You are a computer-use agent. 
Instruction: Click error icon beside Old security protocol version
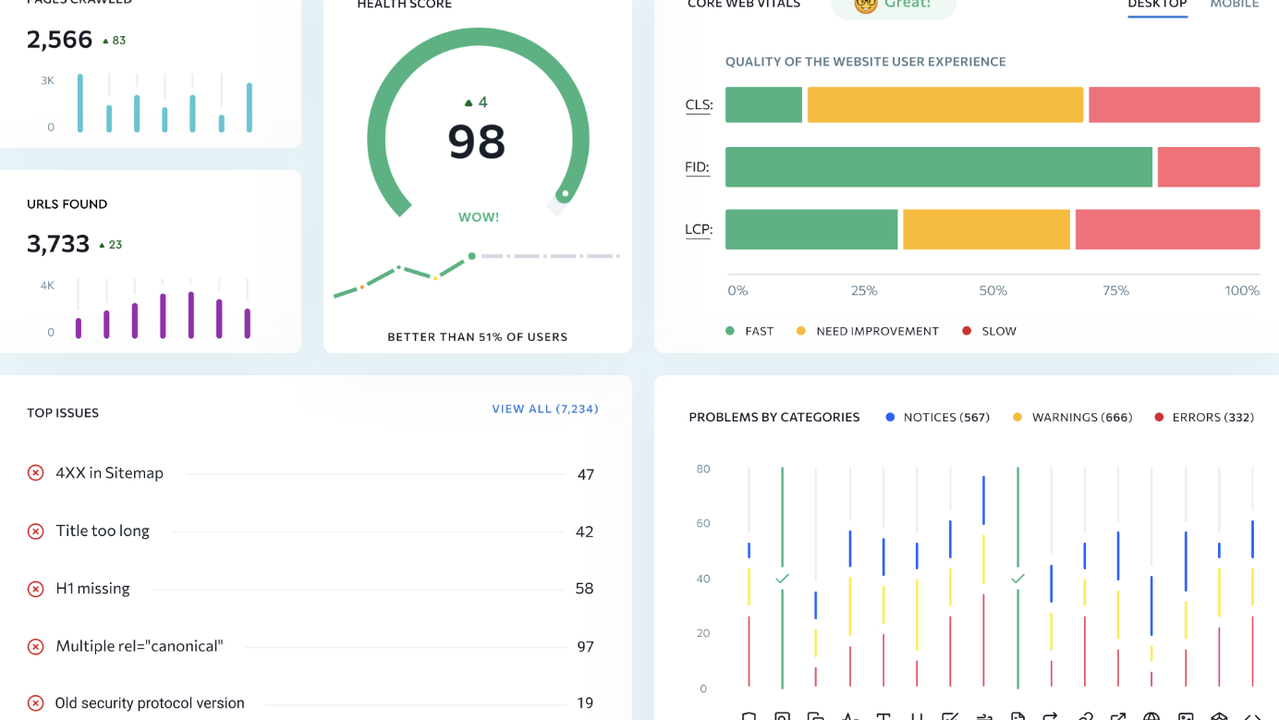36,703
